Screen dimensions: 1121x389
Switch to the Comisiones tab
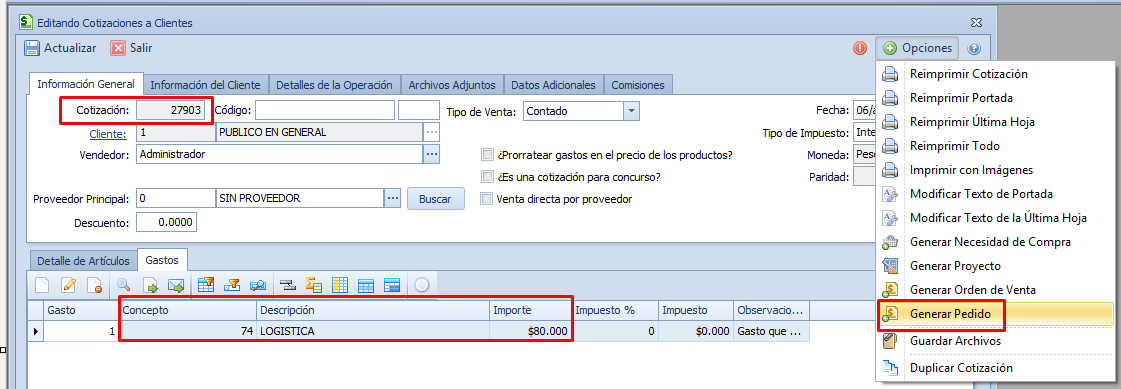(637, 85)
